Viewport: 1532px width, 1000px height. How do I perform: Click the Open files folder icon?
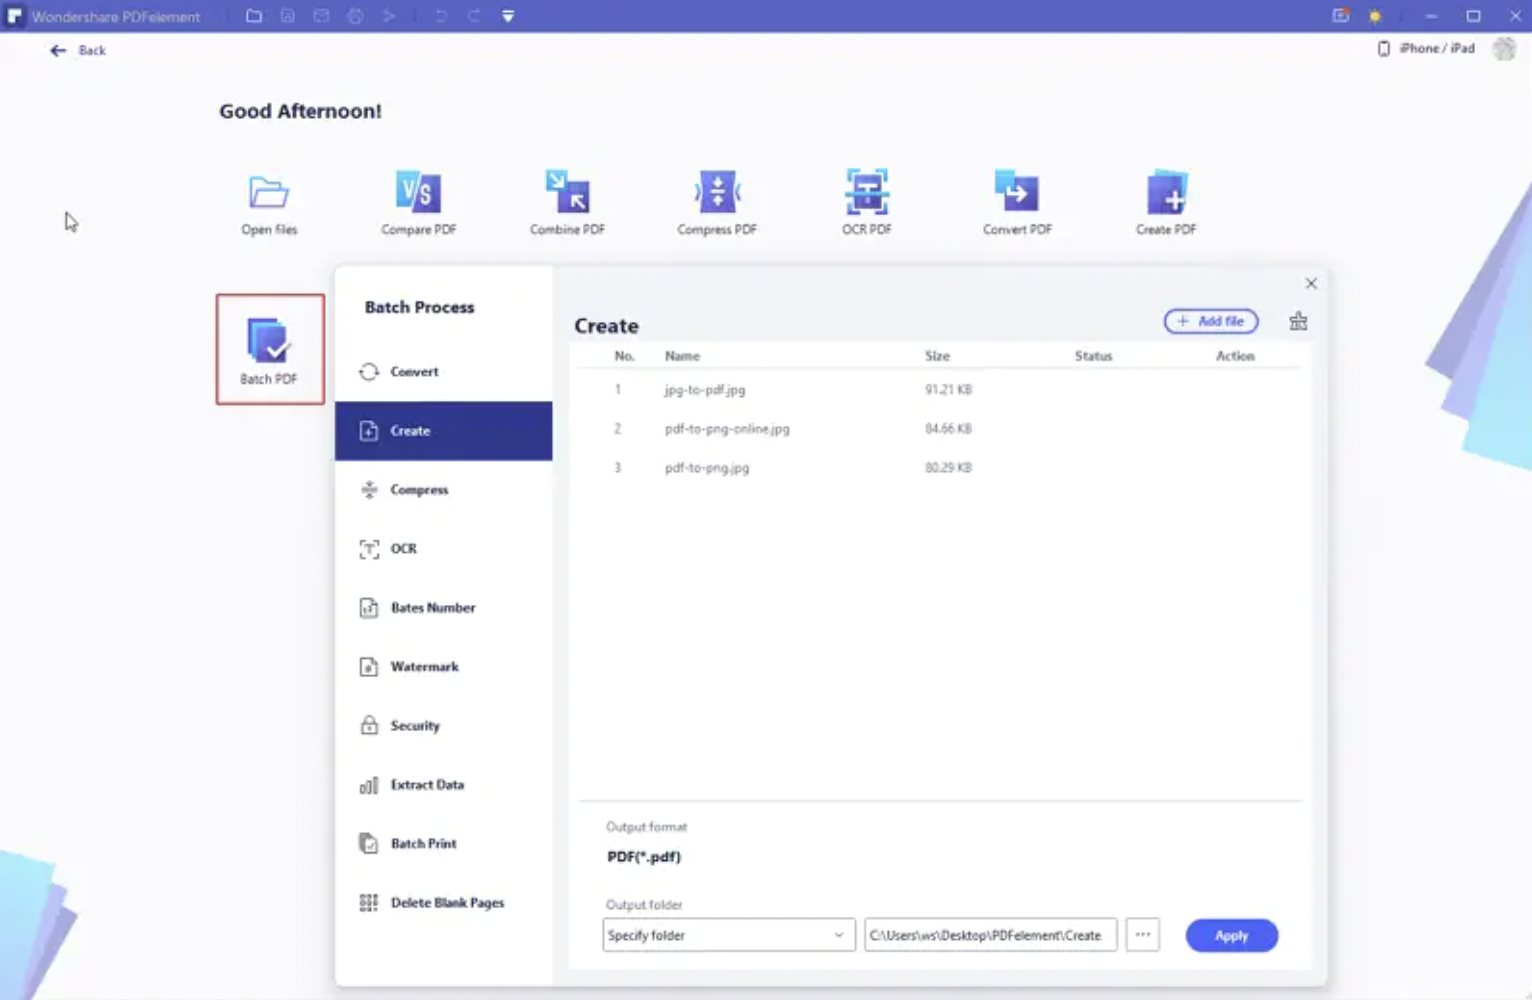268,192
